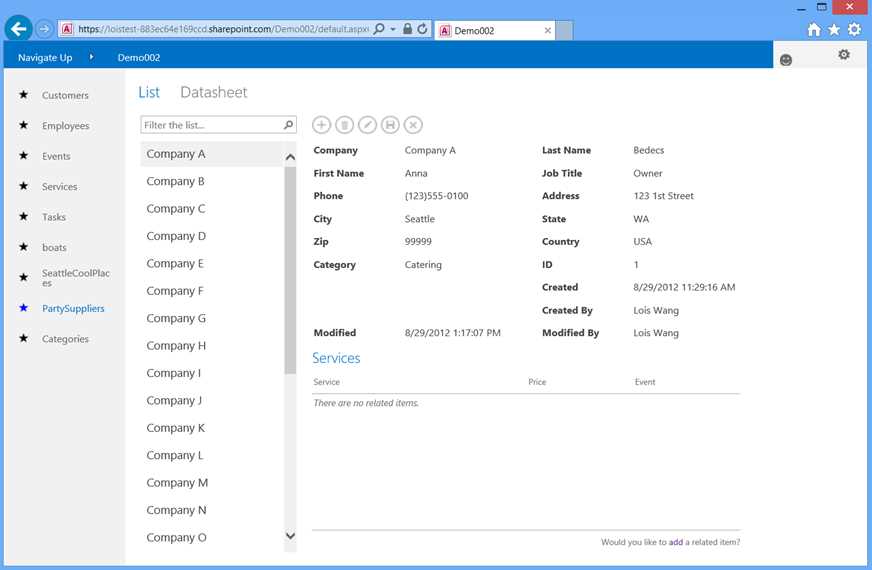The image size is (872, 570).
Task: Select Company O in the list
Action: (212, 537)
